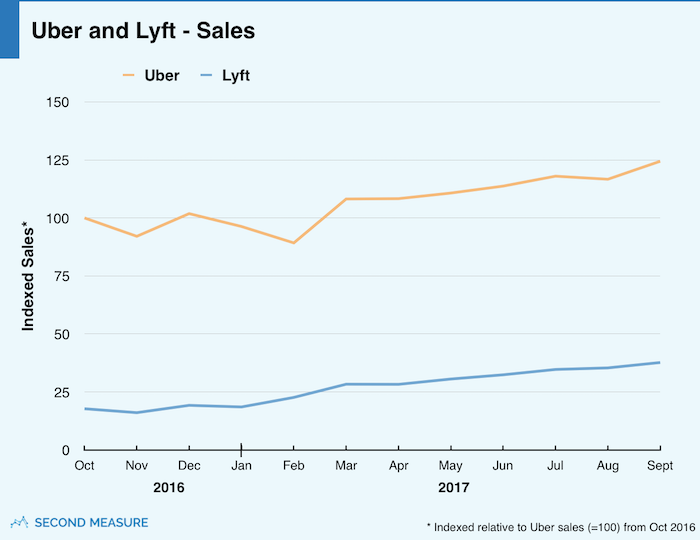
Task: Click the footnote about indexed Uber sales
Action: coord(561,527)
